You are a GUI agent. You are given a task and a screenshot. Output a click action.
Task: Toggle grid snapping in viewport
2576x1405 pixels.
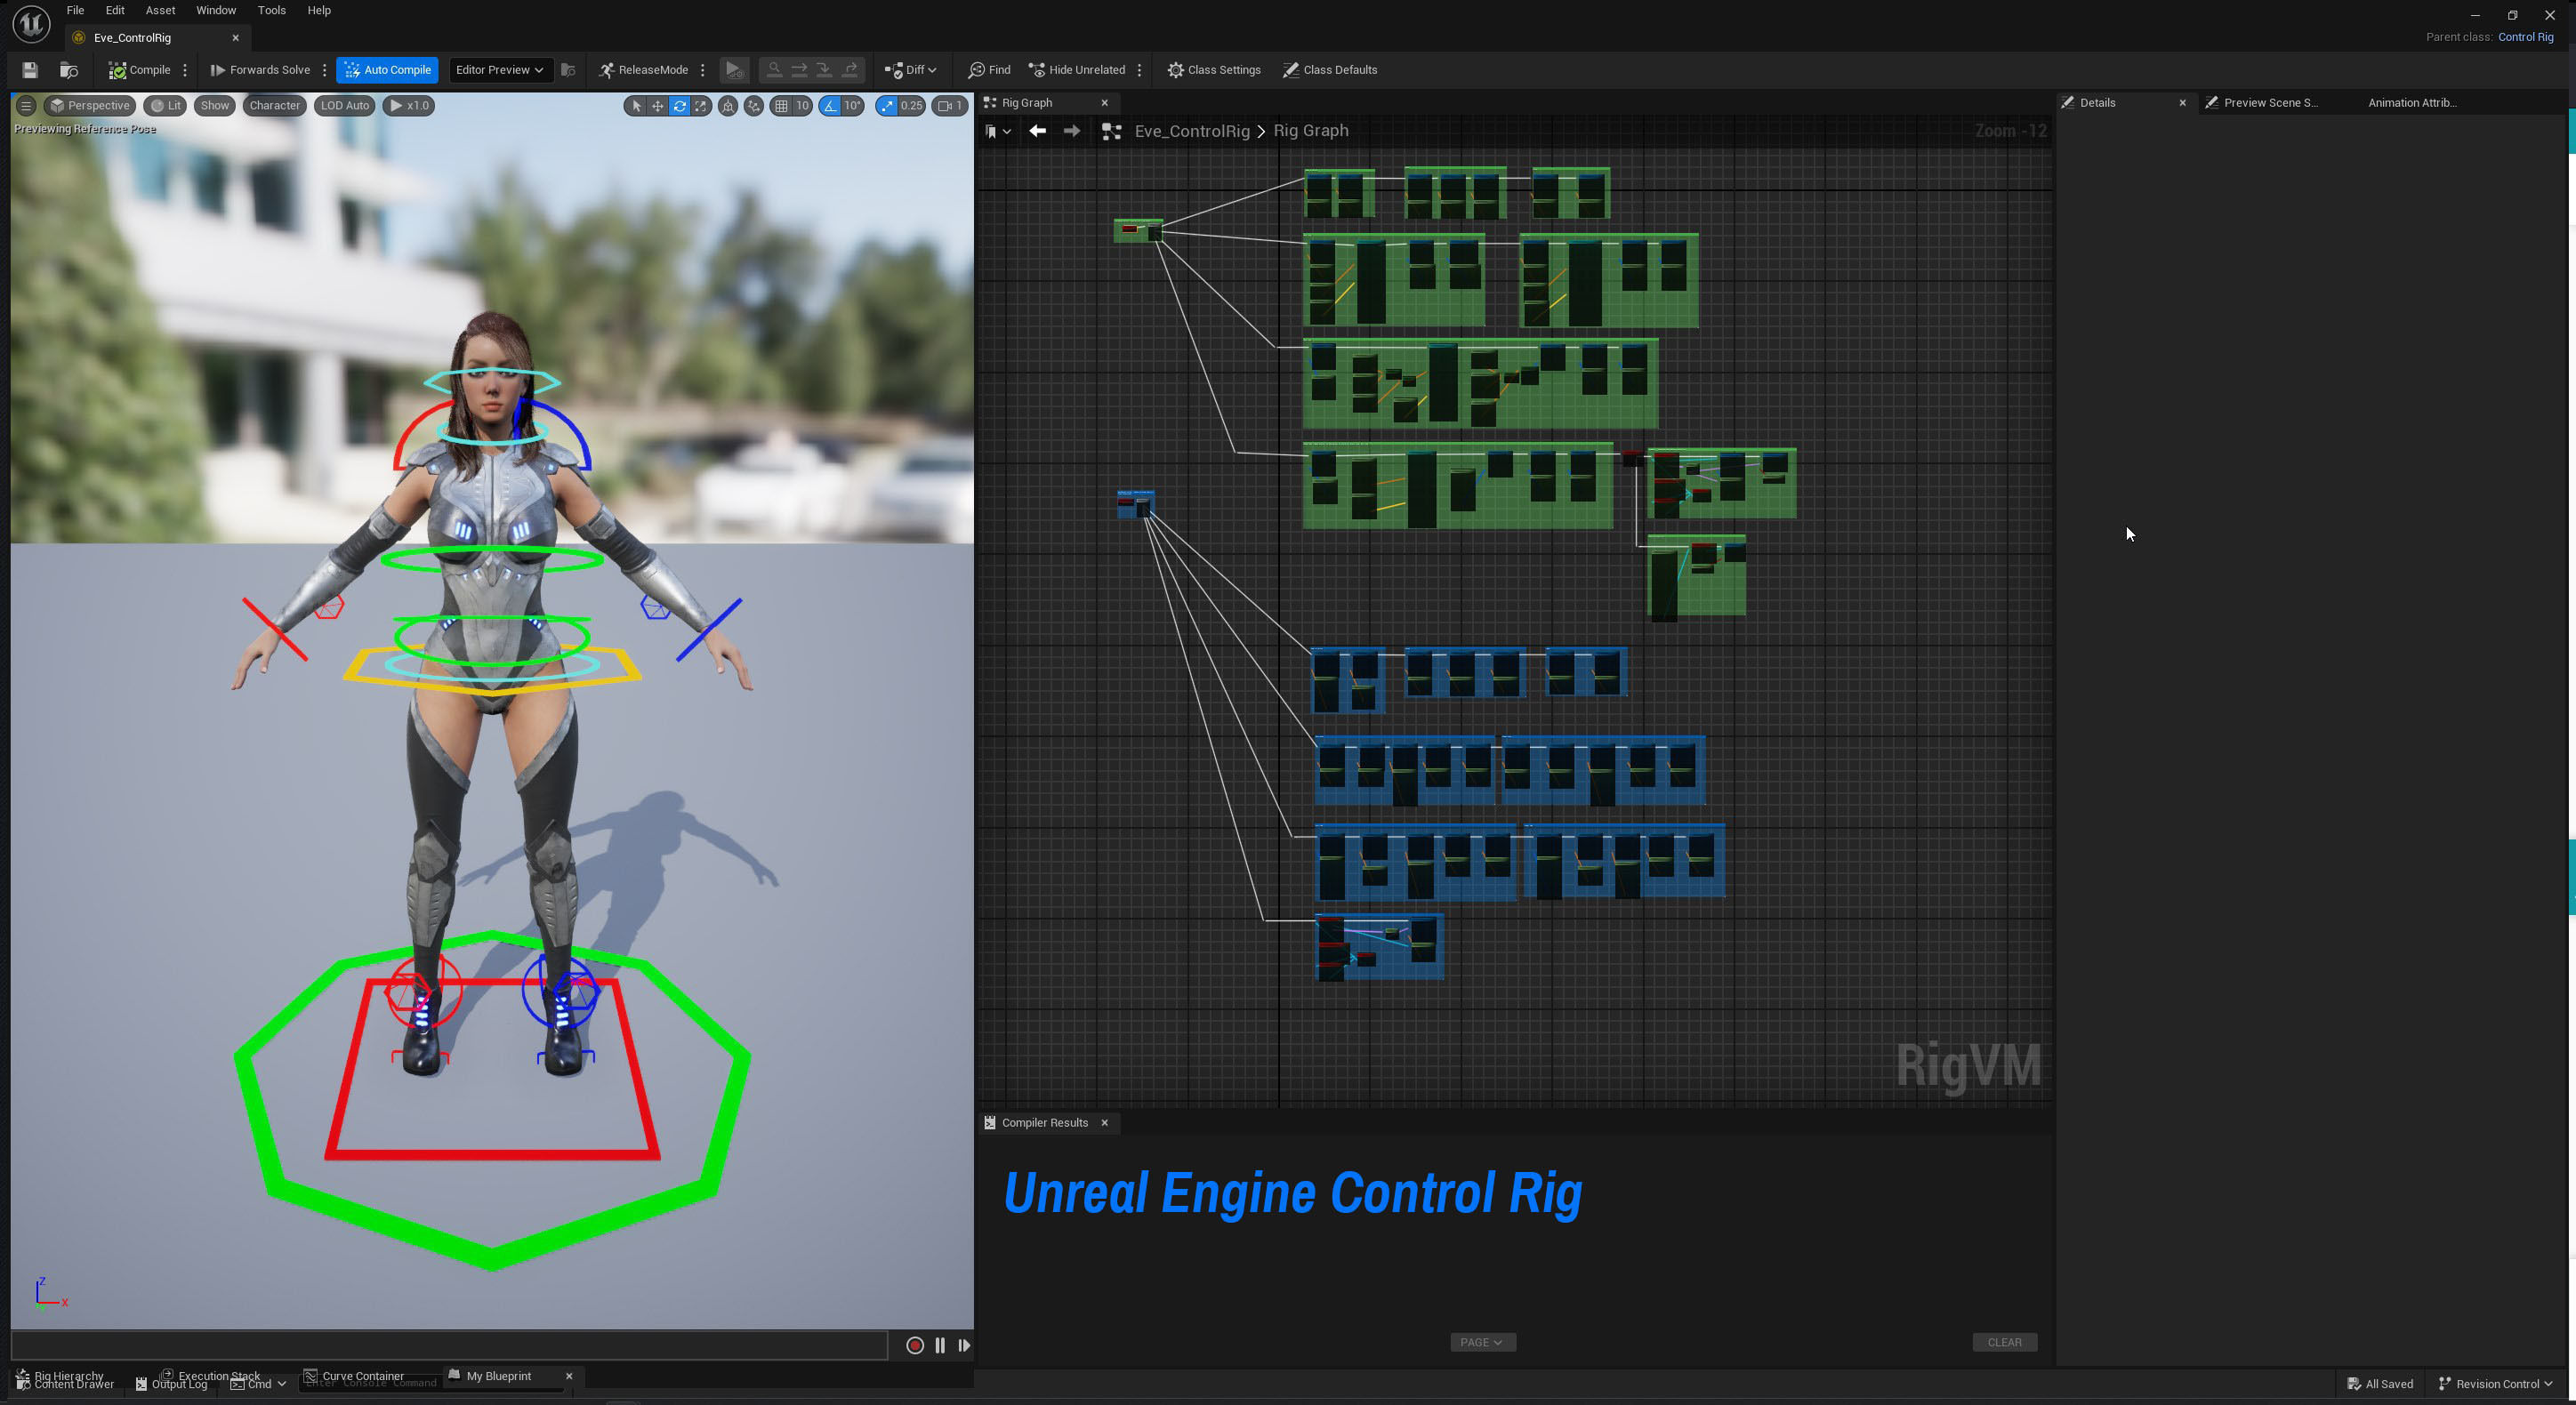pyautogui.click(x=781, y=105)
